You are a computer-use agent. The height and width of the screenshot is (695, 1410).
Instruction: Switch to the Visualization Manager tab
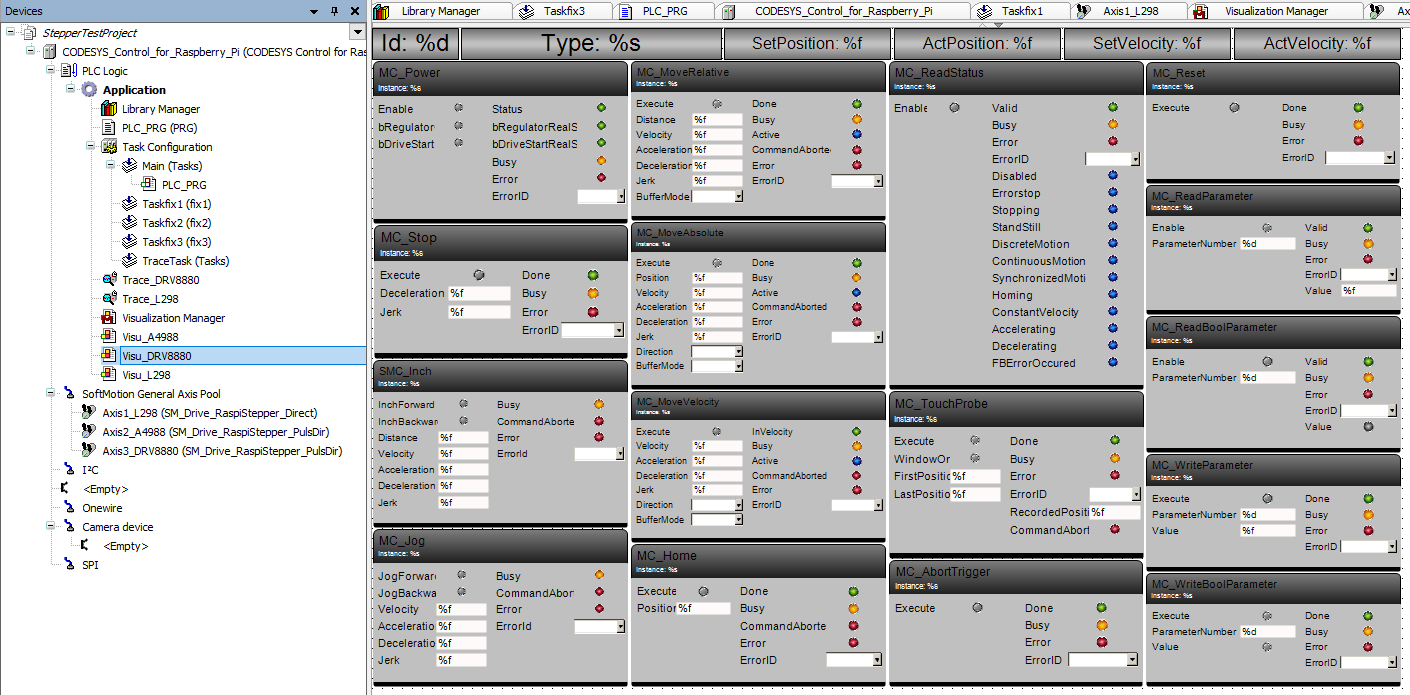point(1276,11)
